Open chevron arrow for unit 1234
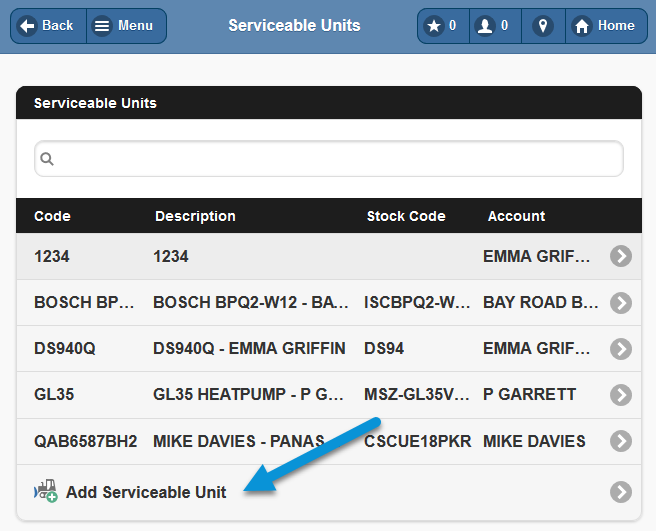The width and height of the screenshot is (656, 531). 621,256
